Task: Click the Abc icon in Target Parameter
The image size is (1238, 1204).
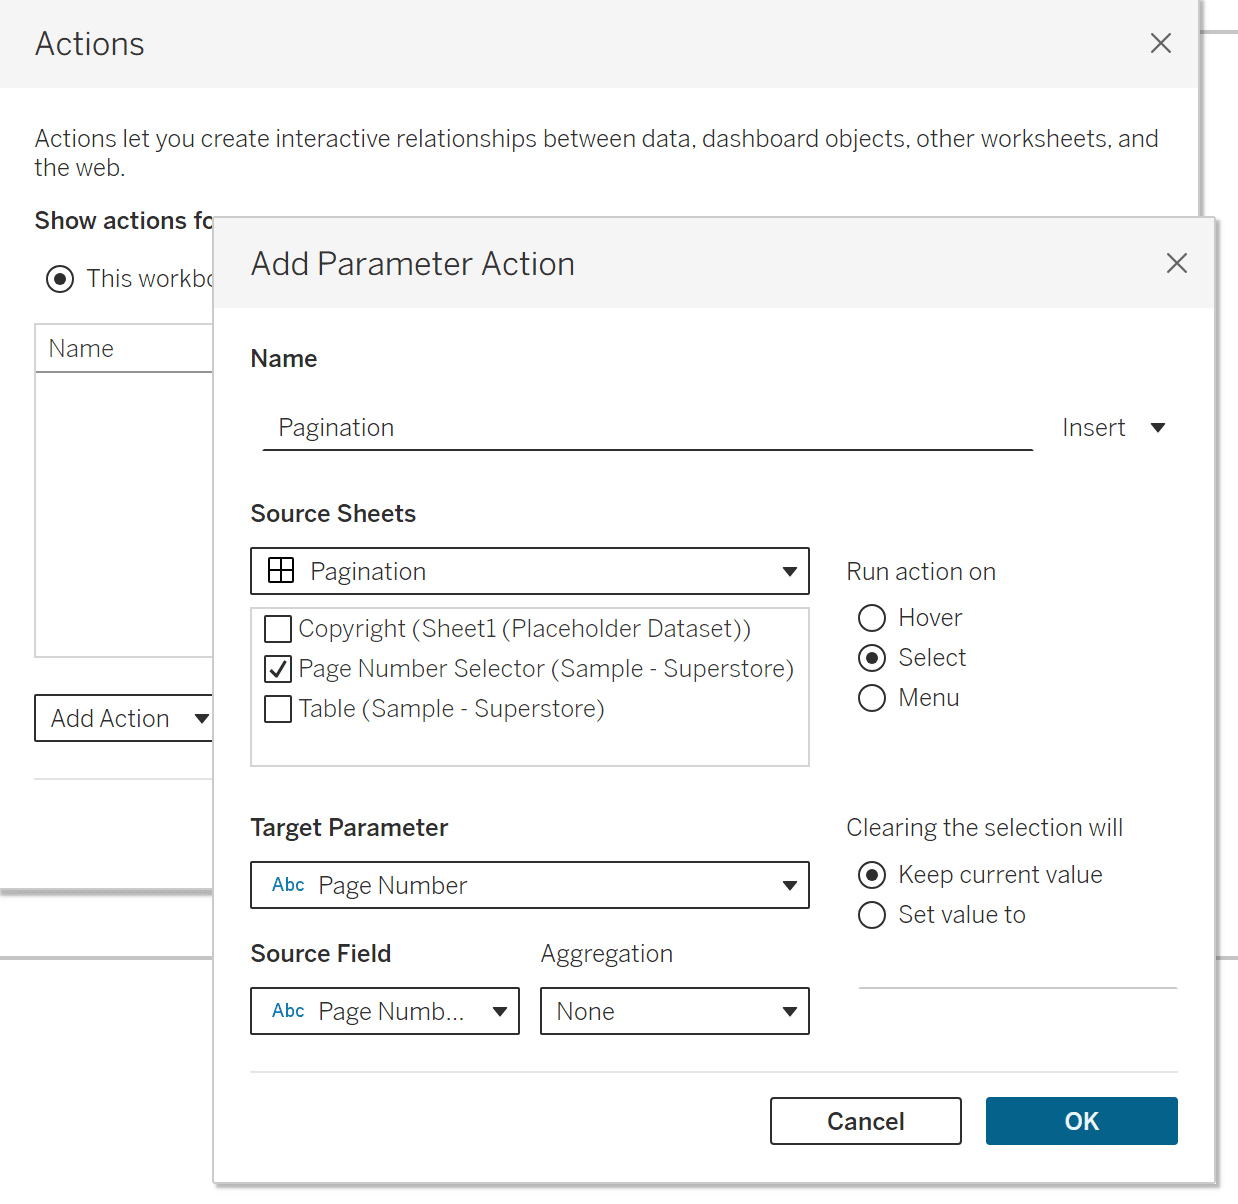Action: pos(288,885)
